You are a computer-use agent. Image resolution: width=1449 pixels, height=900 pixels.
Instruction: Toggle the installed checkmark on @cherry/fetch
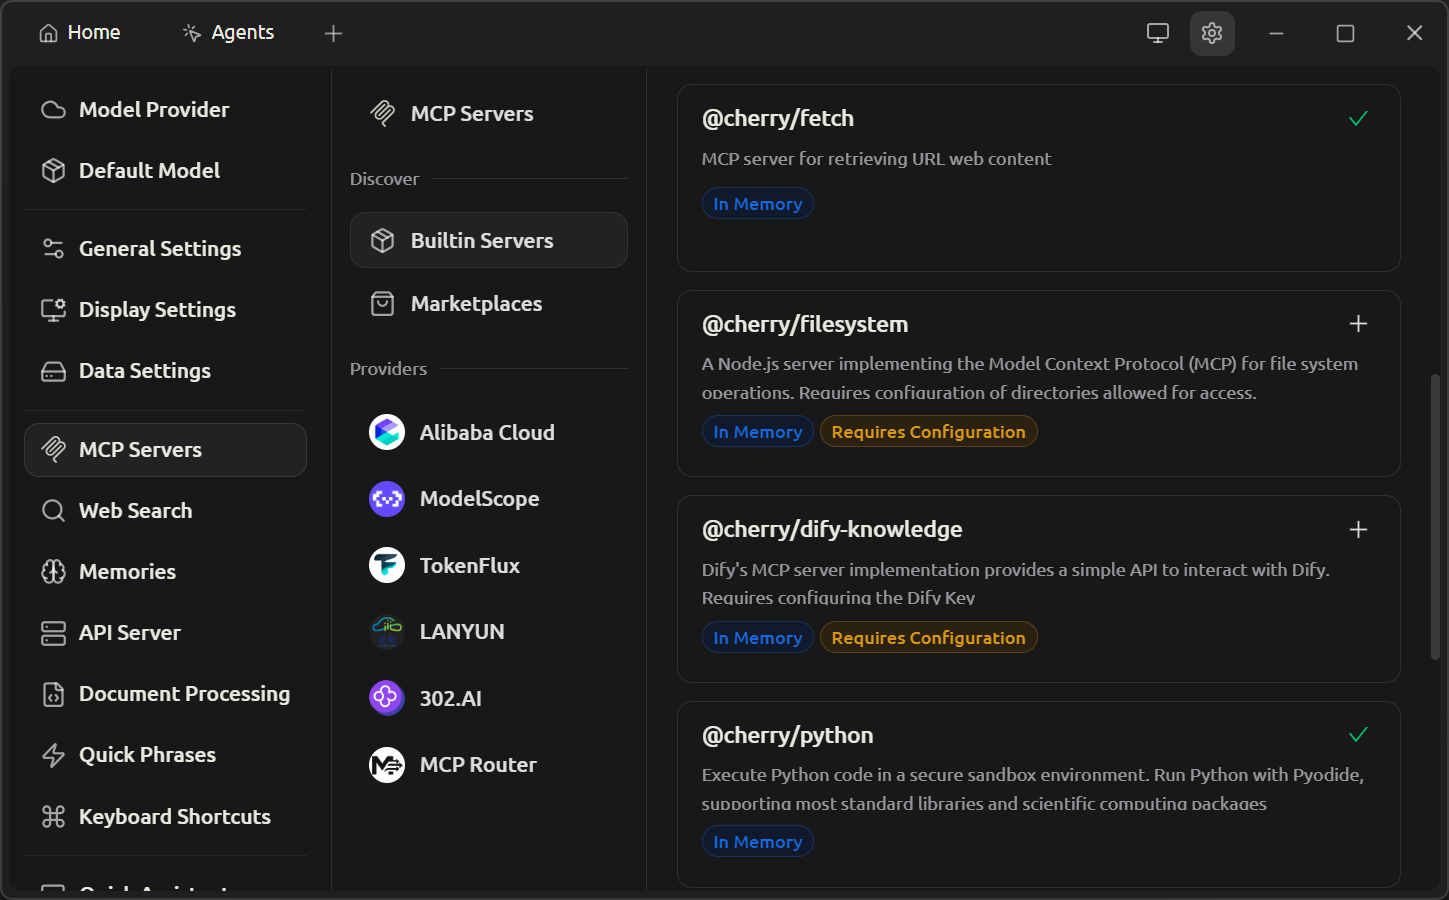(x=1358, y=119)
